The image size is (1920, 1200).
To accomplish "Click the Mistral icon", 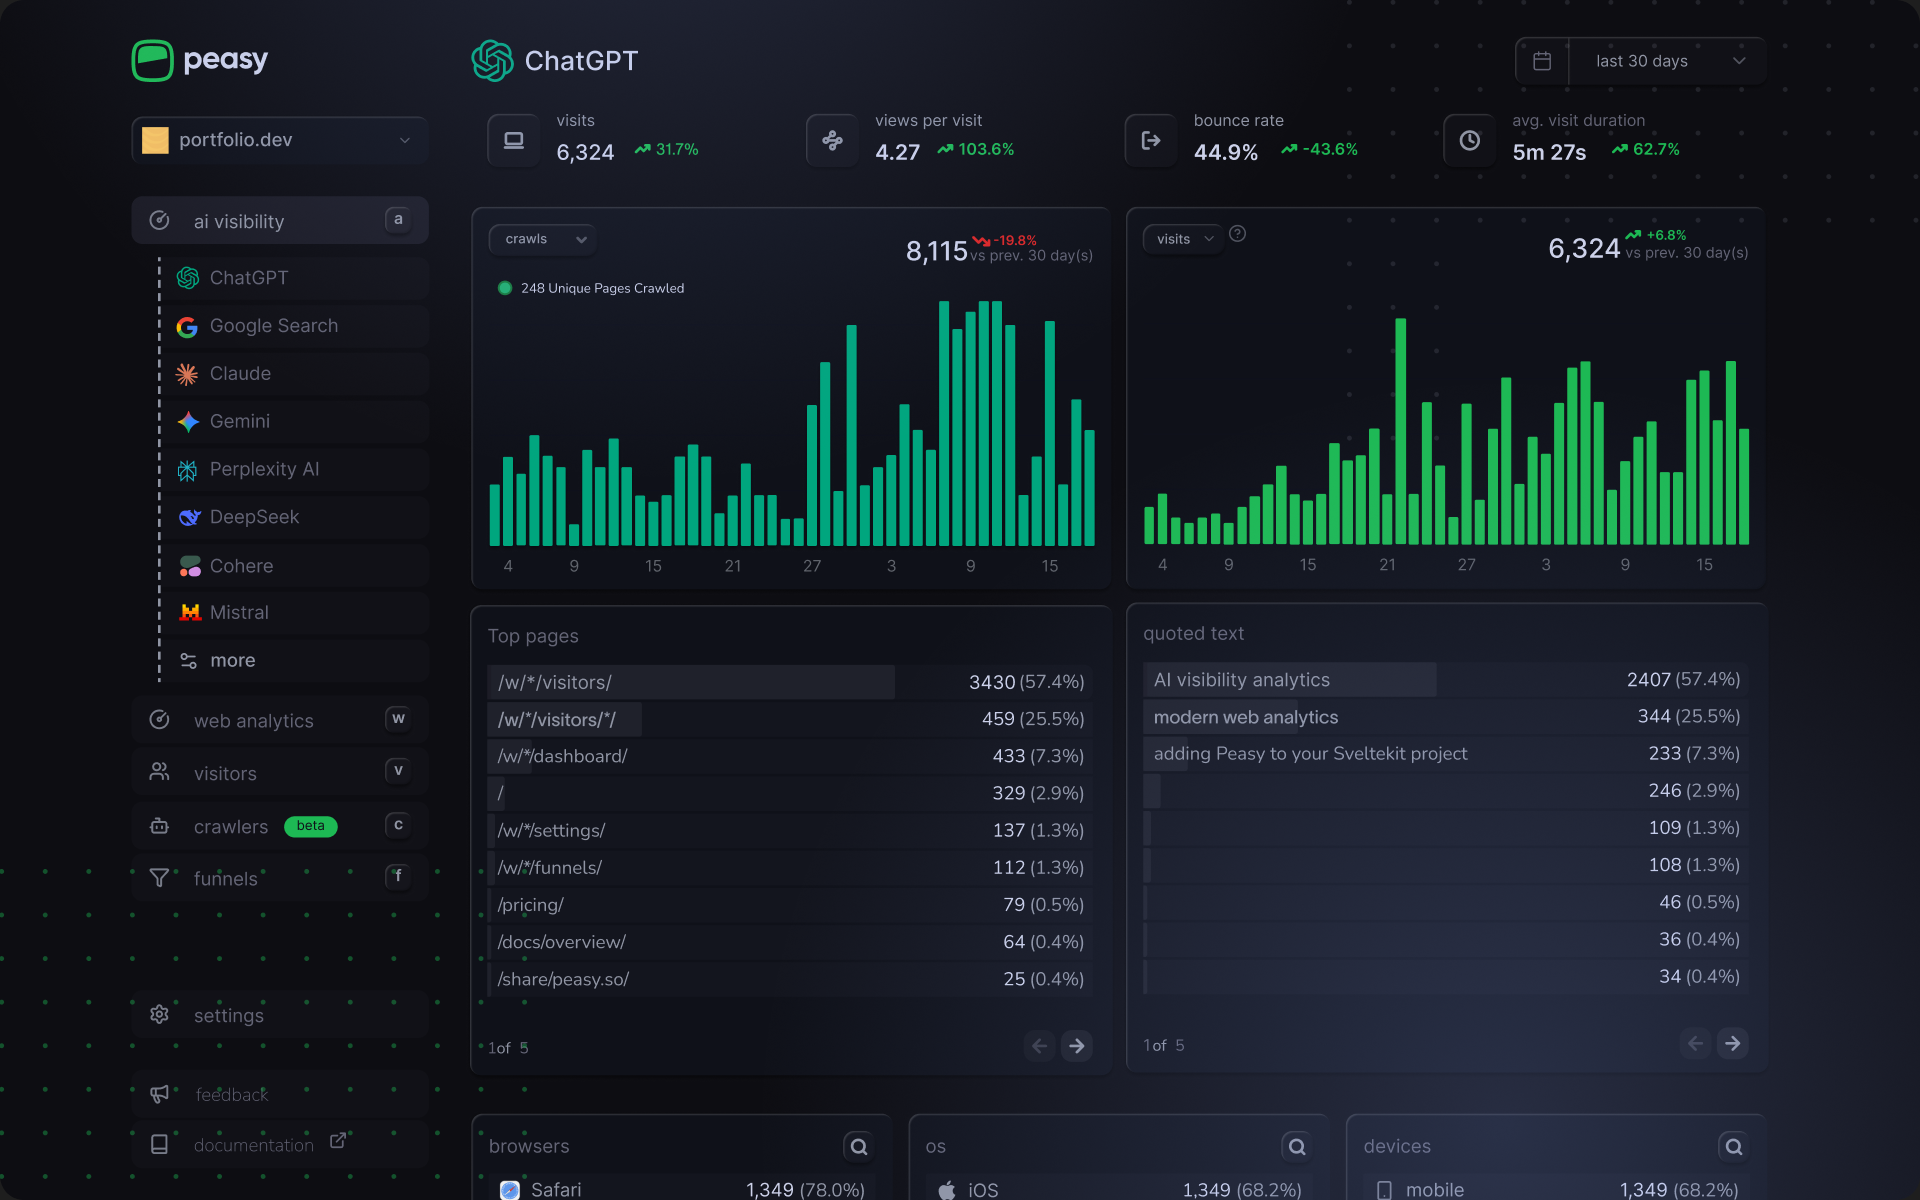I will coord(187,612).
